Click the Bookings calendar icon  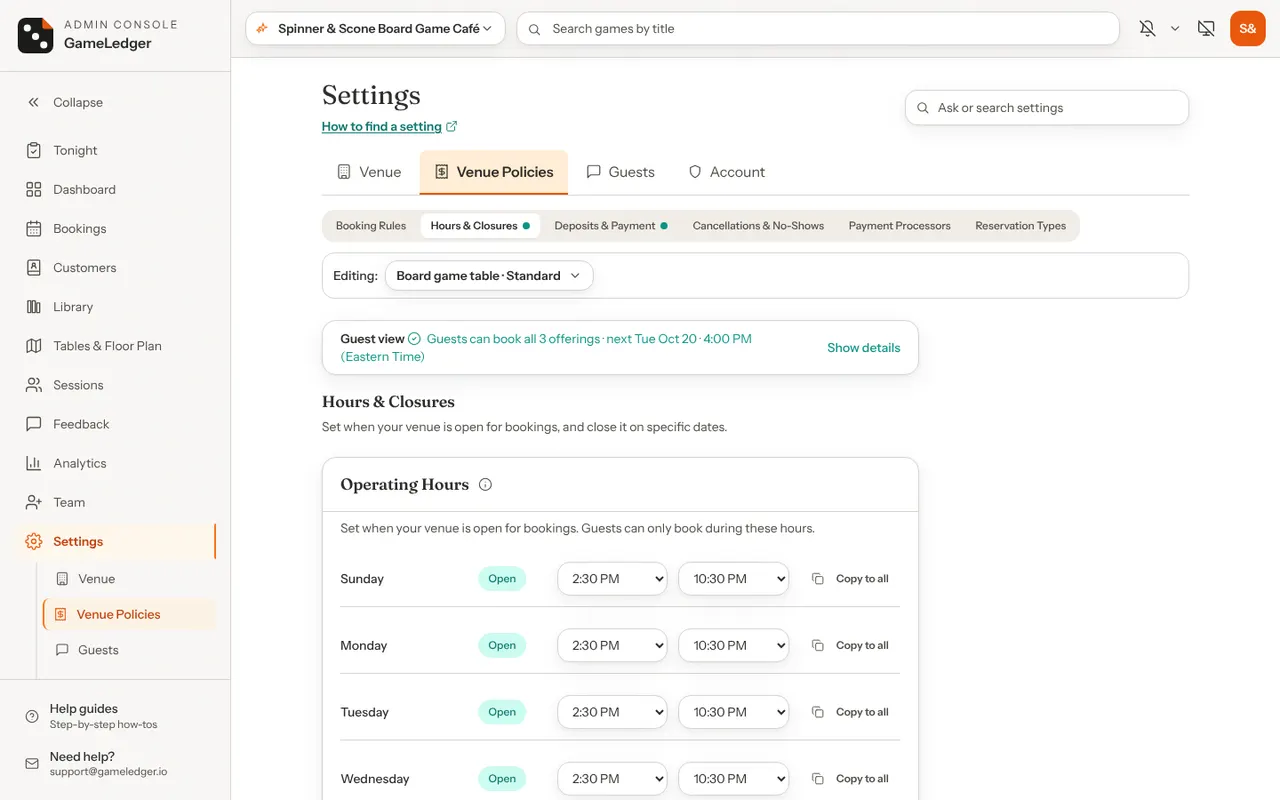tap(34, 228)
